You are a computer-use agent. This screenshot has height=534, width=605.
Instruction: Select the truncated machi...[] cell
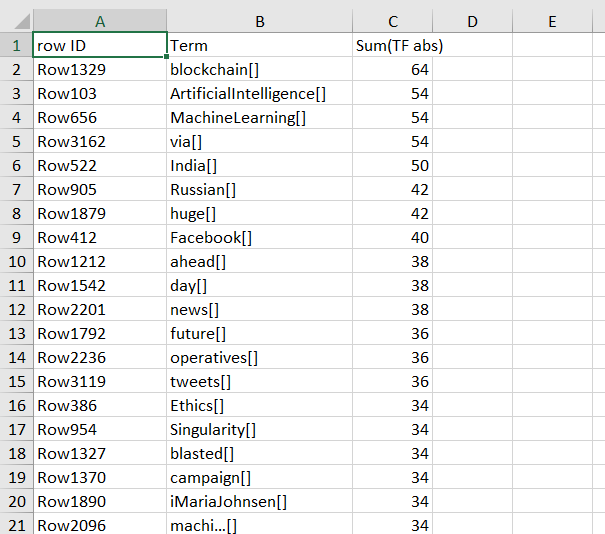click(260, 524)
